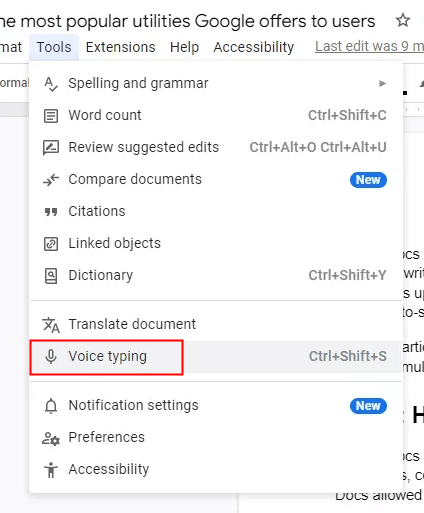Click the Review suggested edits icon
The width and height of the screenshot is (424, 513).
[51, 148]
